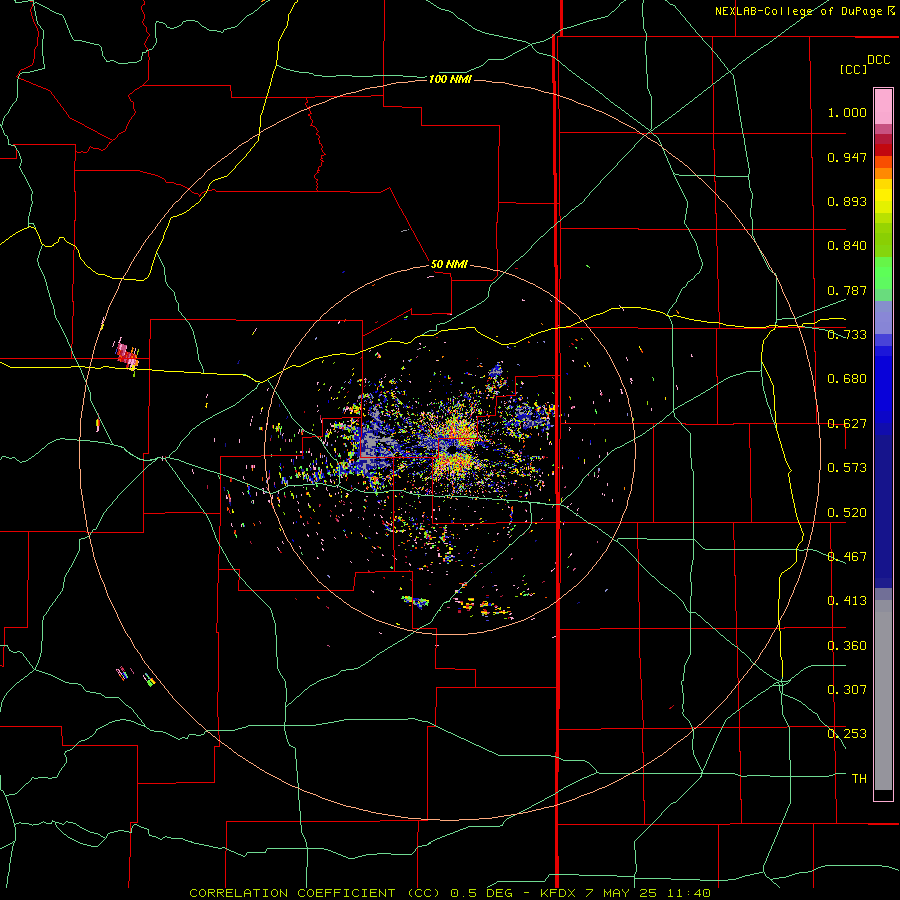
Task: Click the blue-green echo cluster south near 50 NMI ring
Action: [x=416, y=602]
